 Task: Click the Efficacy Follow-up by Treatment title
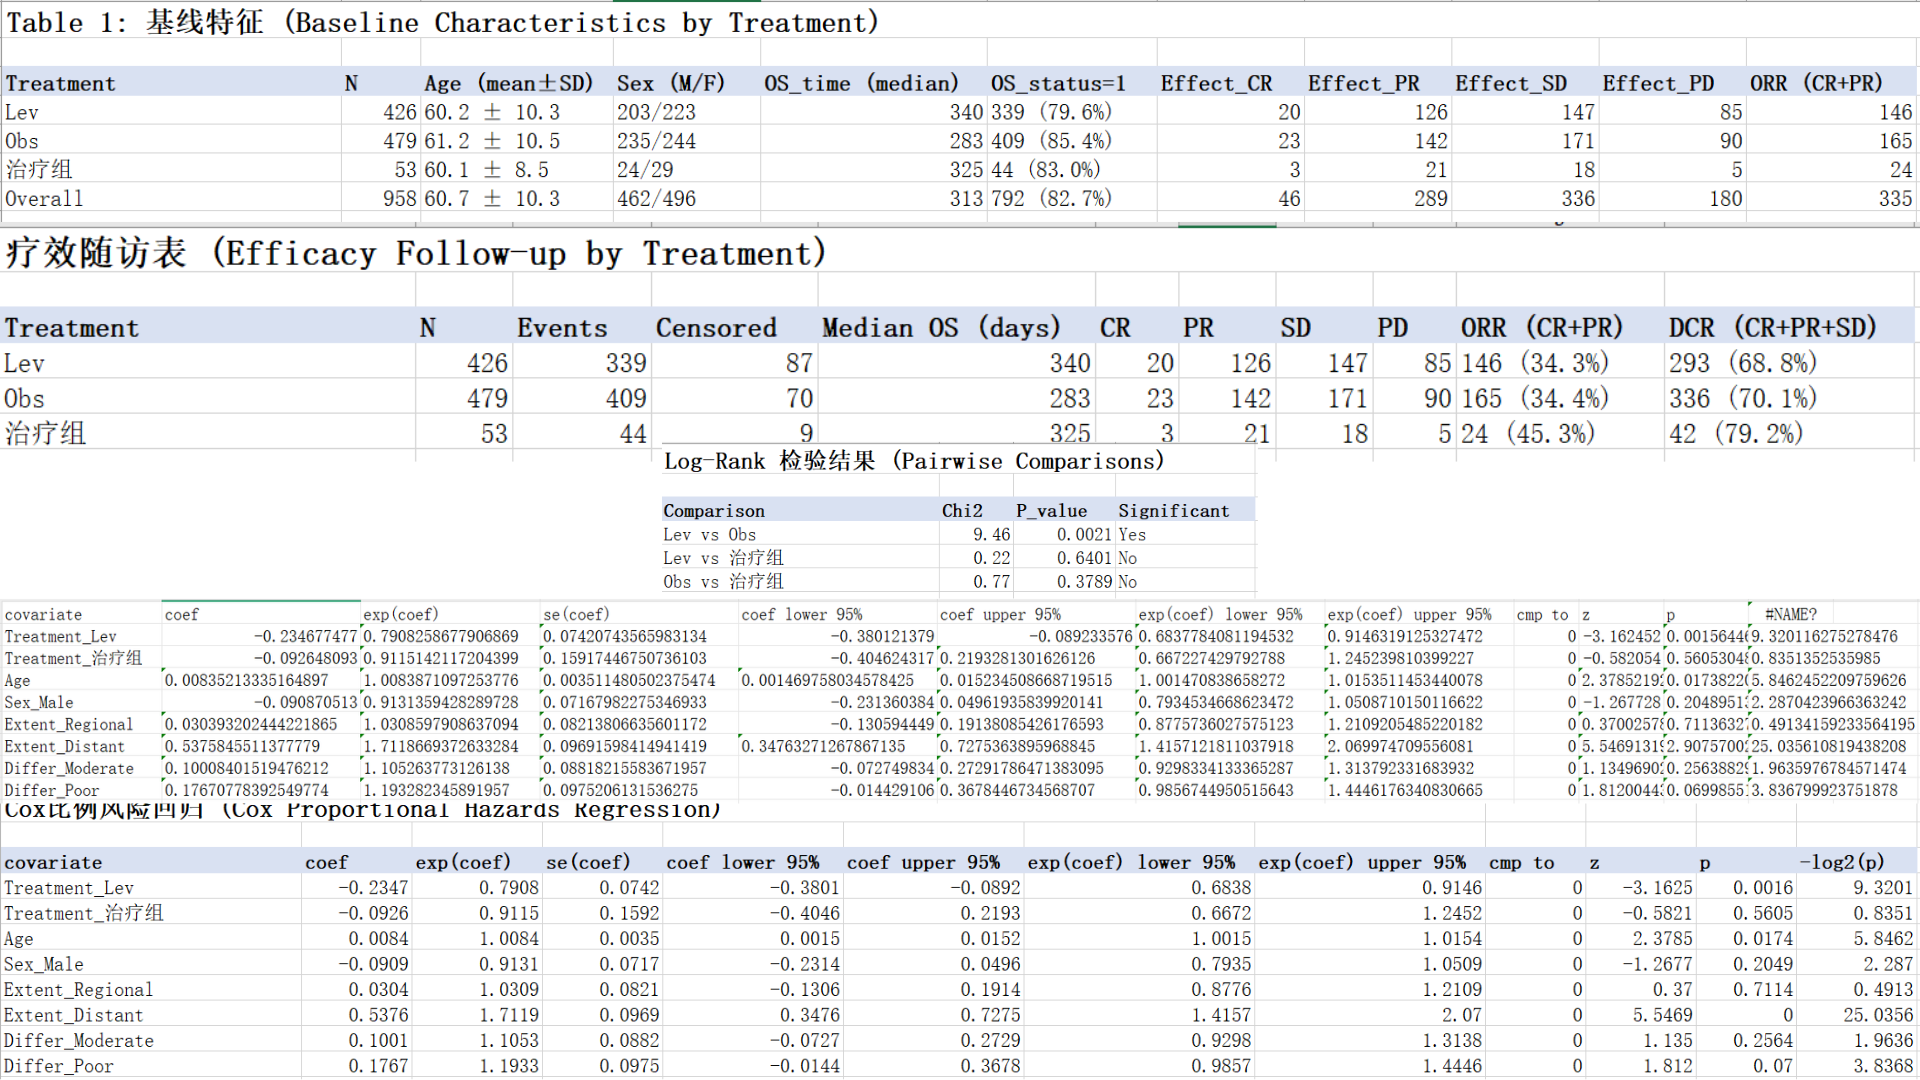click(416, 253)
